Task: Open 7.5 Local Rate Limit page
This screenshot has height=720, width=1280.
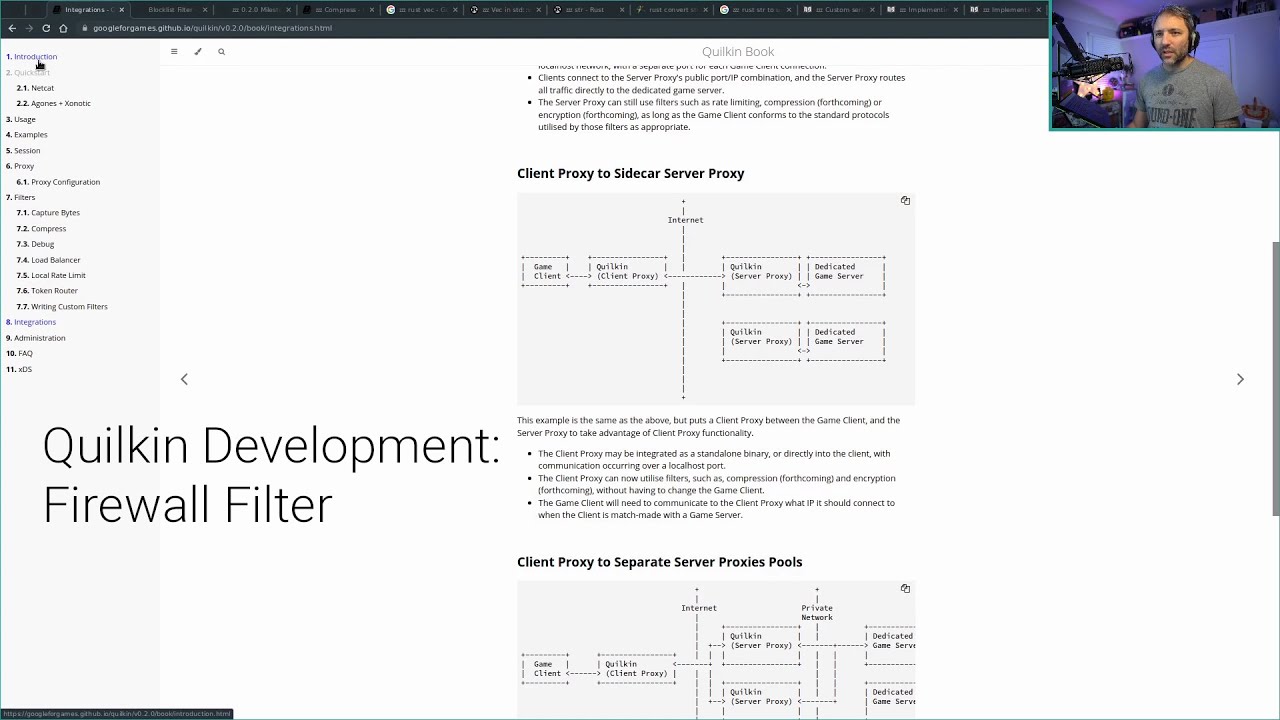Action: (51, 275)
